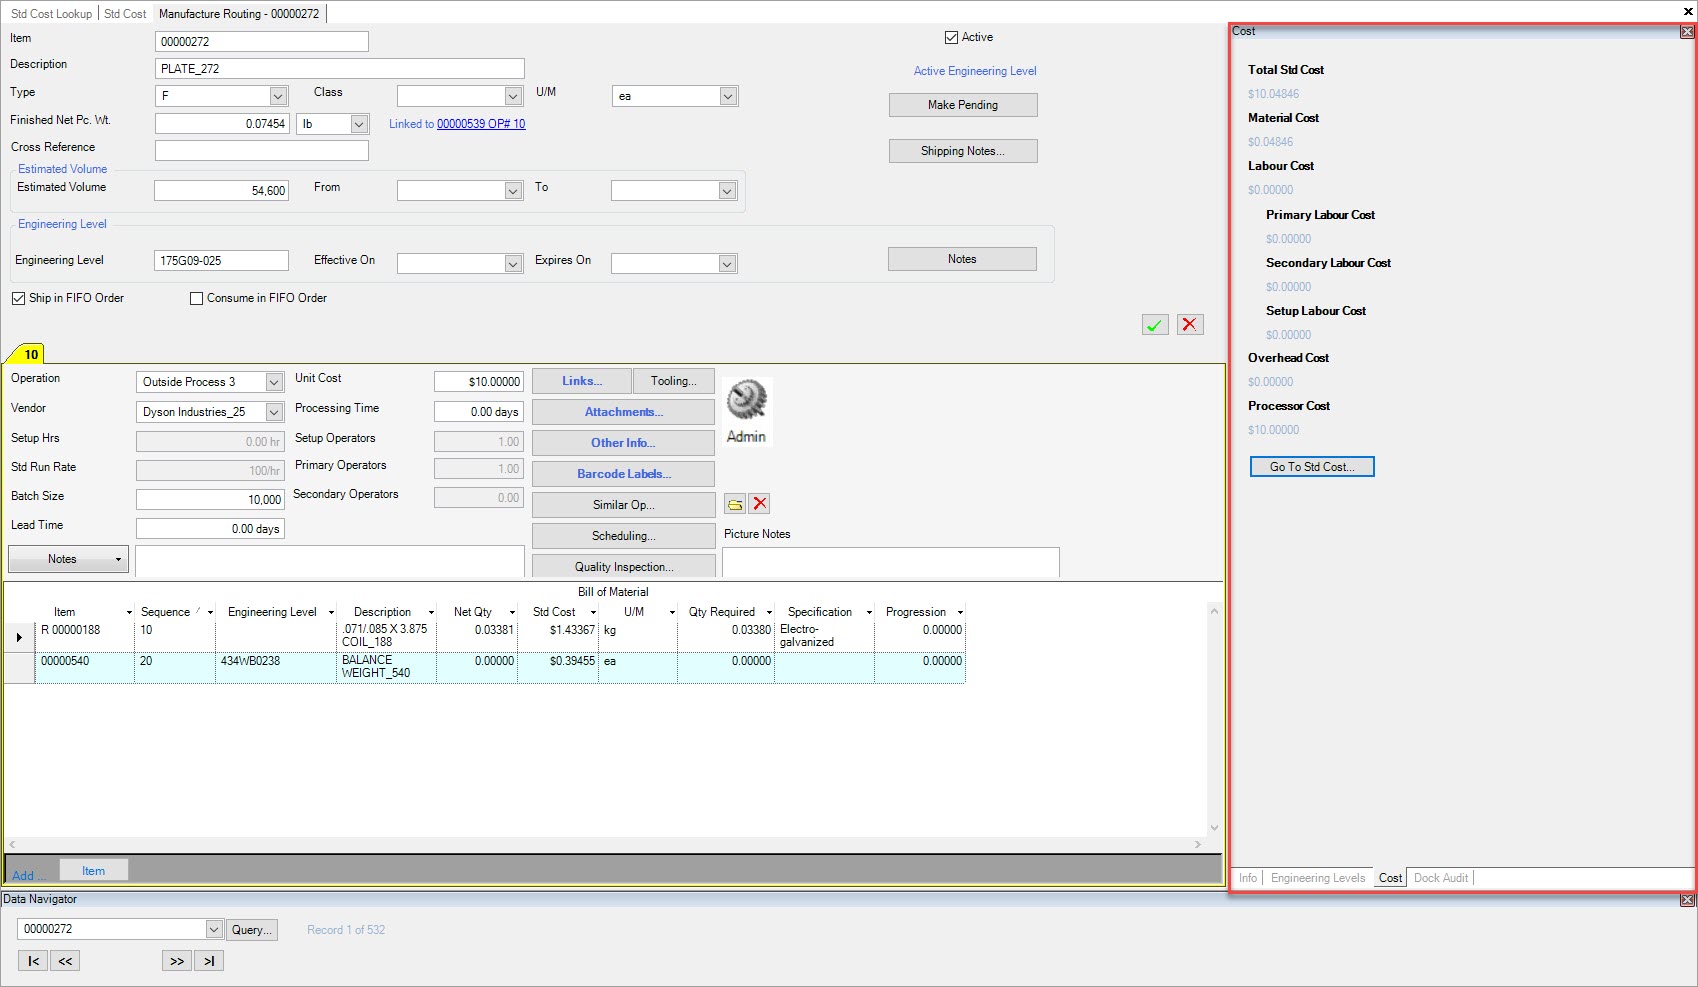Image resolution: width=1698 pixels, height=987 pixels.
Task: Click the Batch Size field
Action: [210, 500]
